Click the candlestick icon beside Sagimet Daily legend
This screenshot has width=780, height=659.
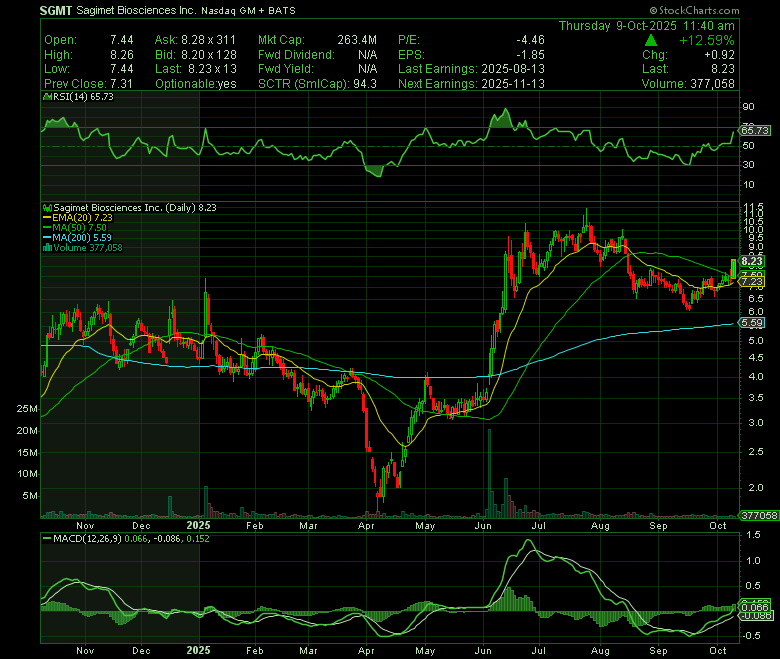(x=47, y=208)
